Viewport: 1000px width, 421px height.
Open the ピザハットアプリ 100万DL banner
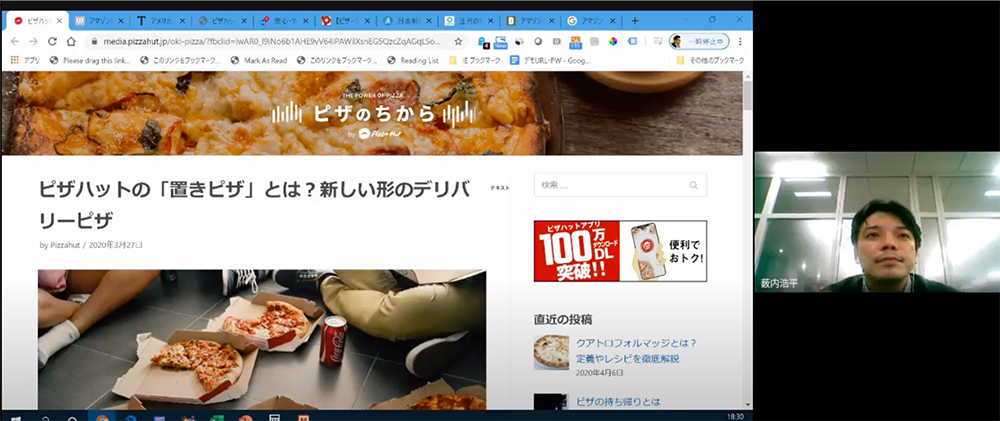[x=620, y=251]
